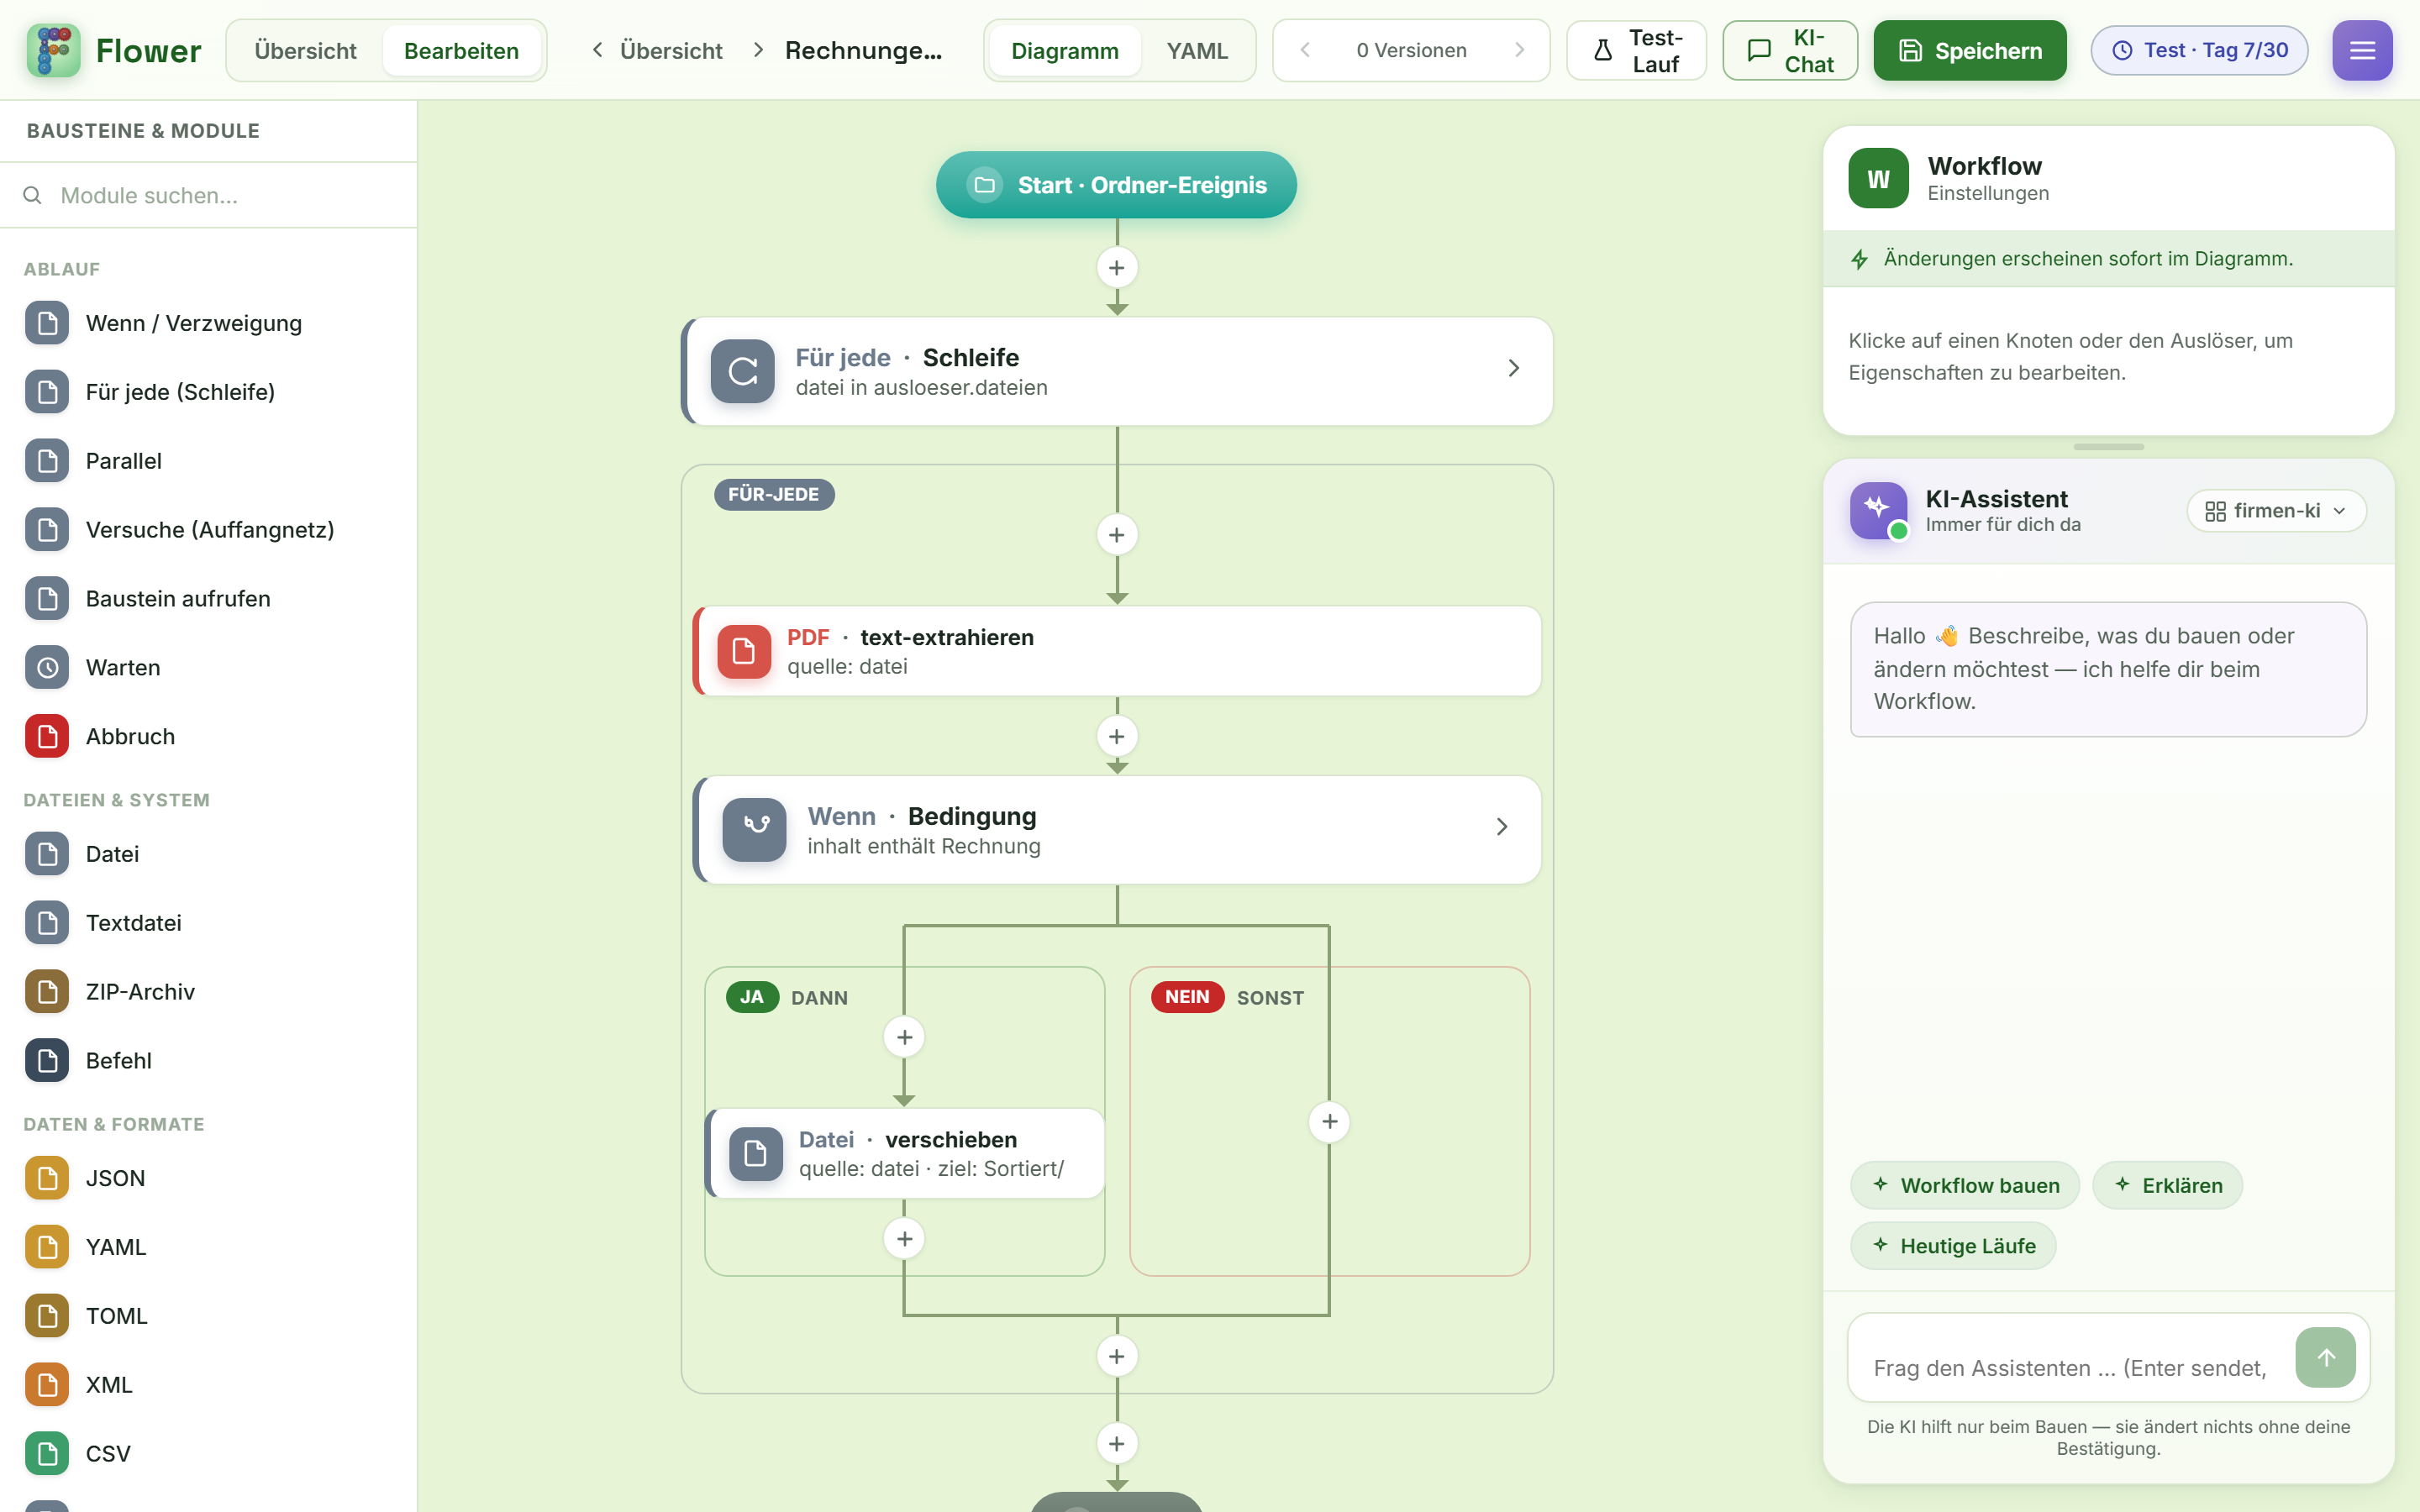Click the Wenn Bedingung branch icon
Image resolution: width=2420 pixels, height=1512 pixels.
tap(754, 829)
